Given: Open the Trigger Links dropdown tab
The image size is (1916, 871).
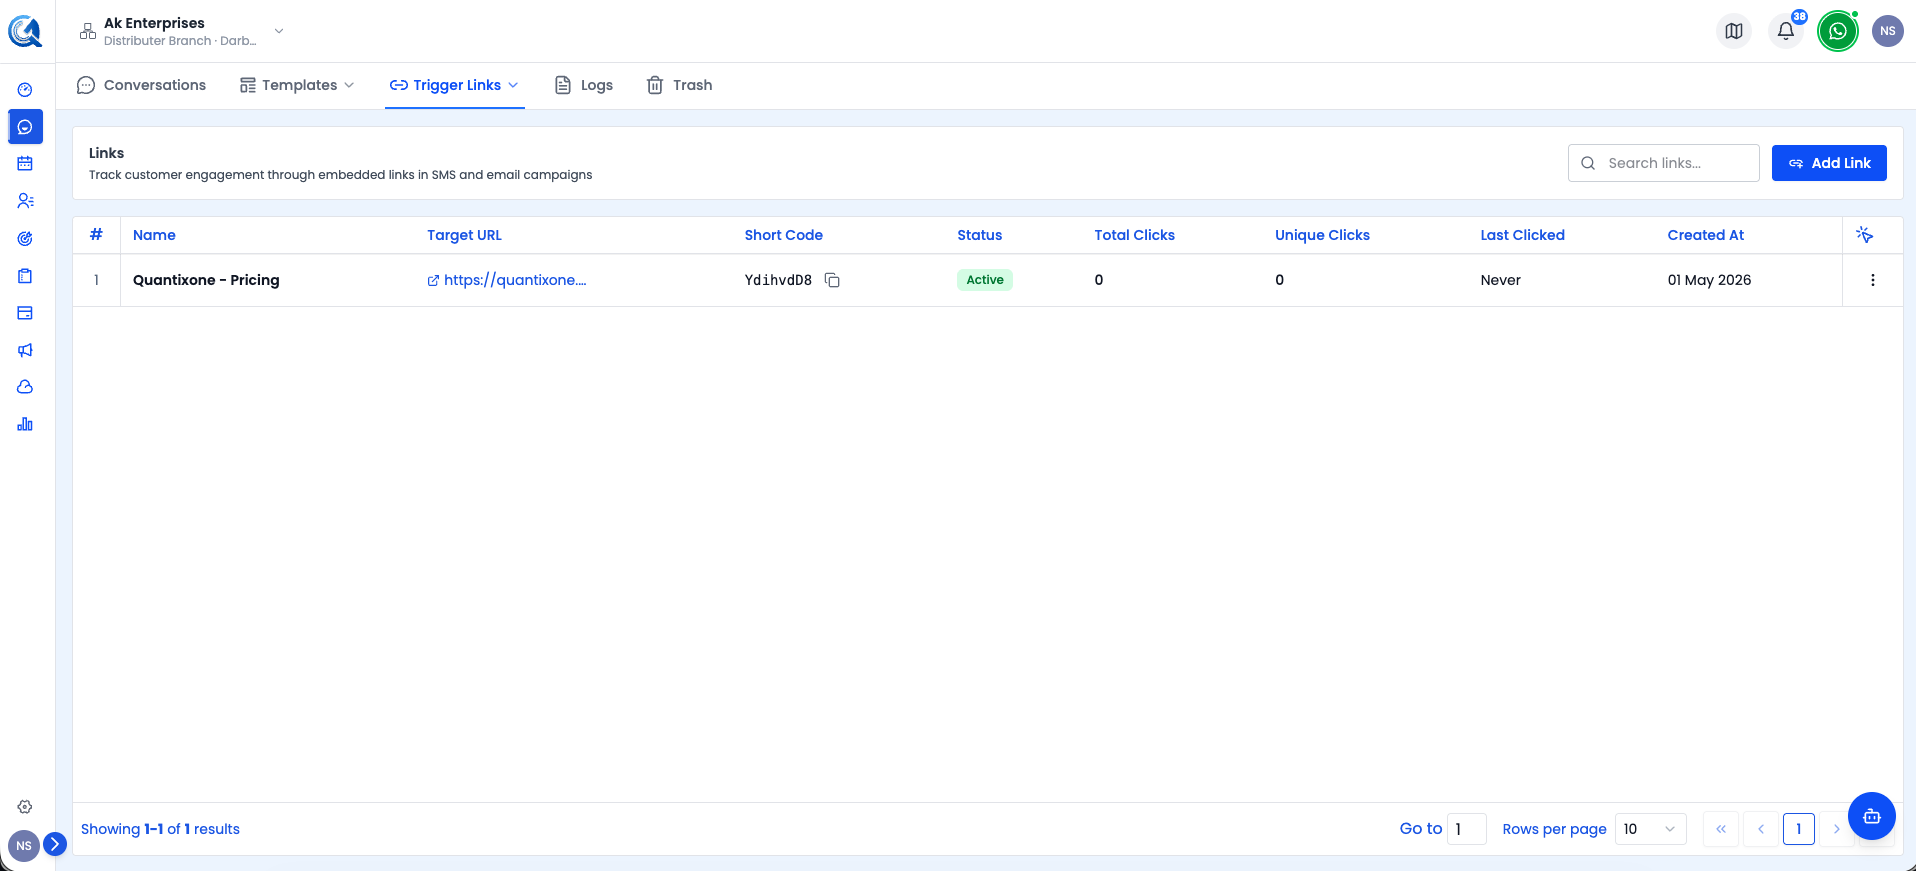Looking at the screenshot, I should click(455, 85).
